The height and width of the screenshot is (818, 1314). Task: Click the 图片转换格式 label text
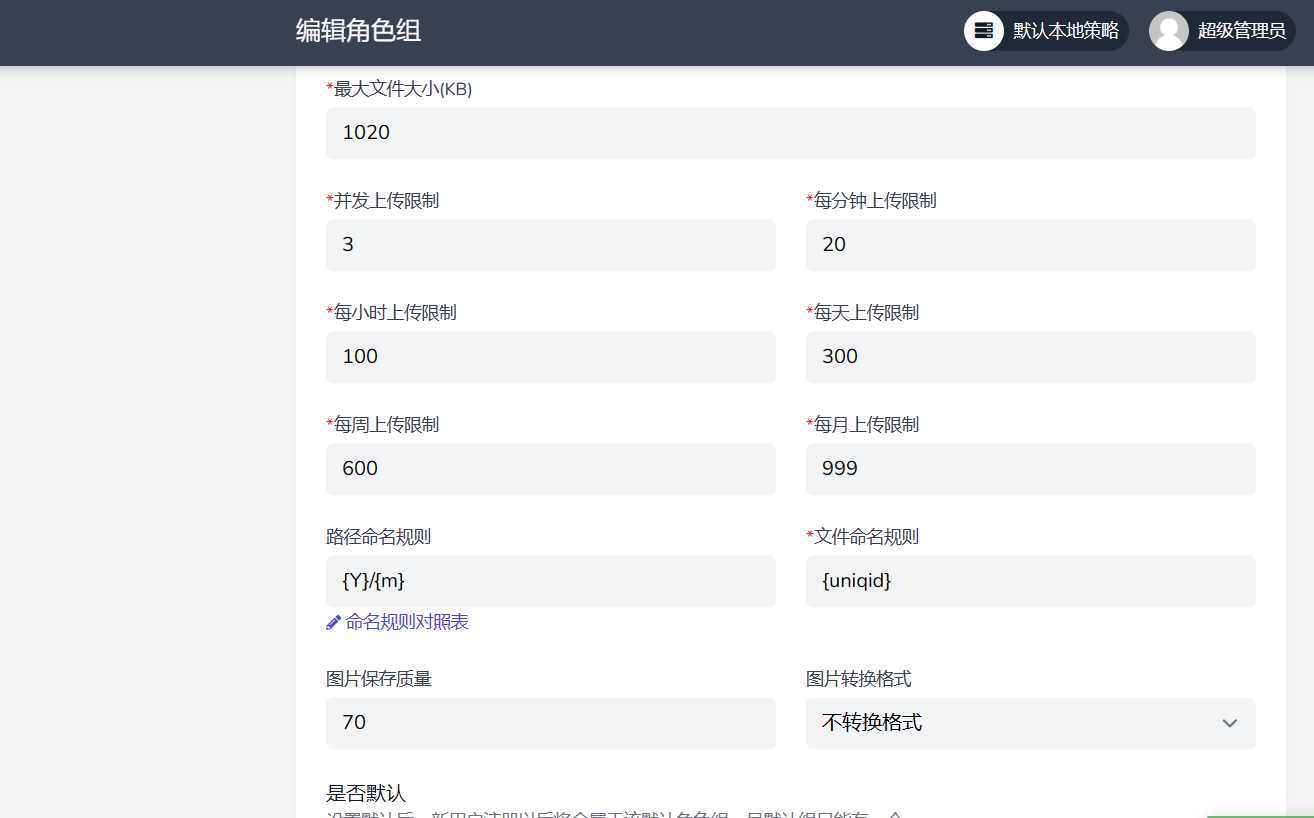(x=859, y=679)
